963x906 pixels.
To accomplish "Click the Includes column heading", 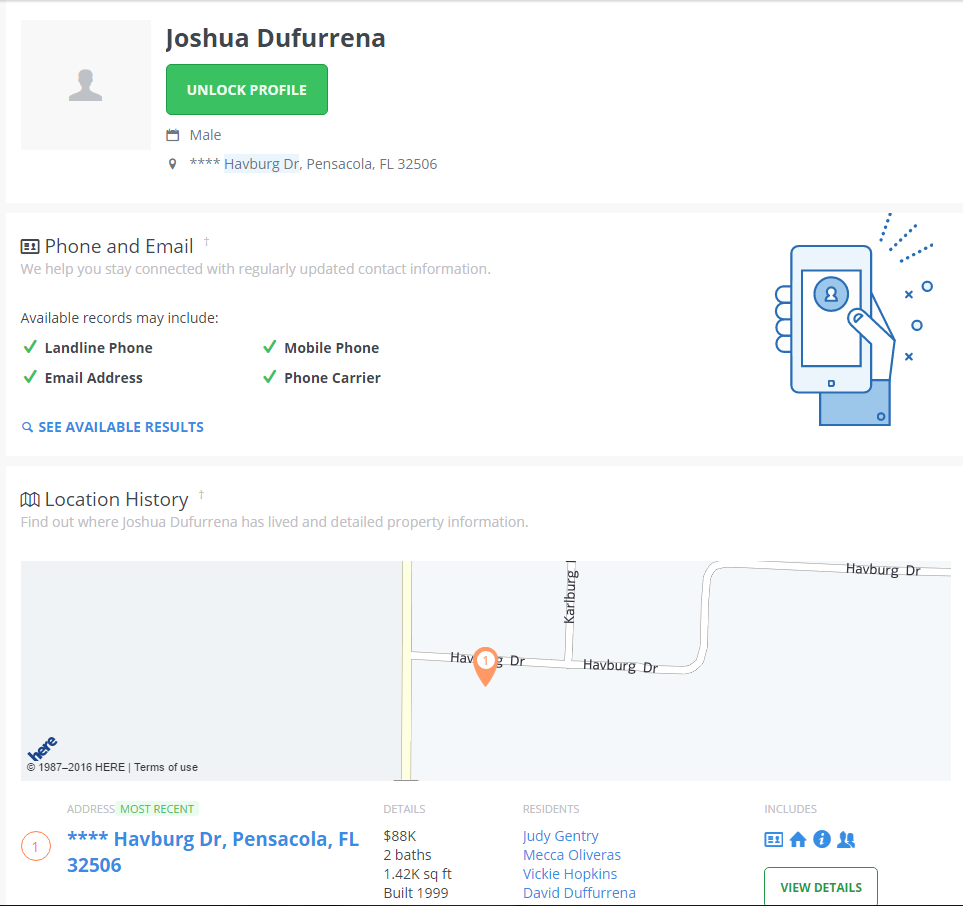I will (790, 809).
